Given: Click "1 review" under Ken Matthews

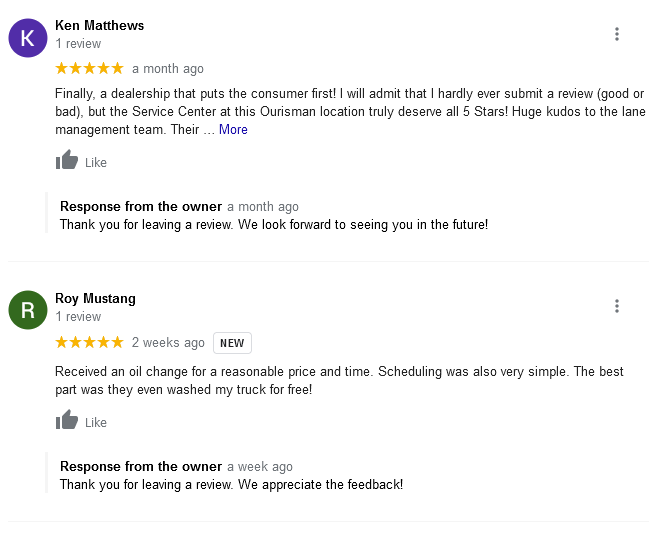Looking at the screenshot, I should tap(78, 44).
